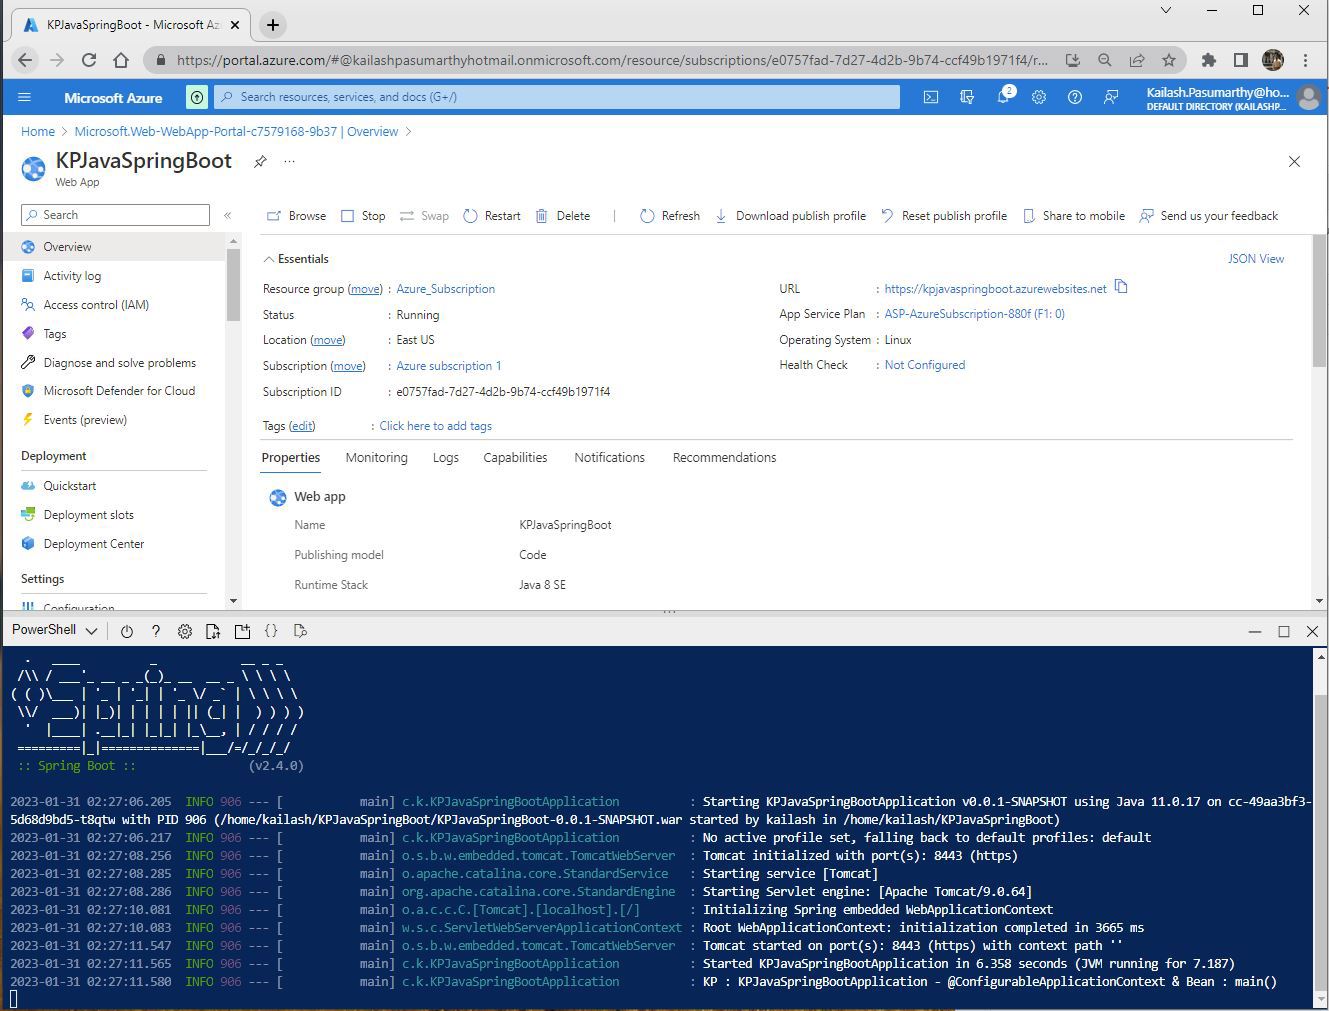The width and height of the screenshot is (1329, 1011).
Task: Switch to the Capabilities tab
Action: (515, 458)
